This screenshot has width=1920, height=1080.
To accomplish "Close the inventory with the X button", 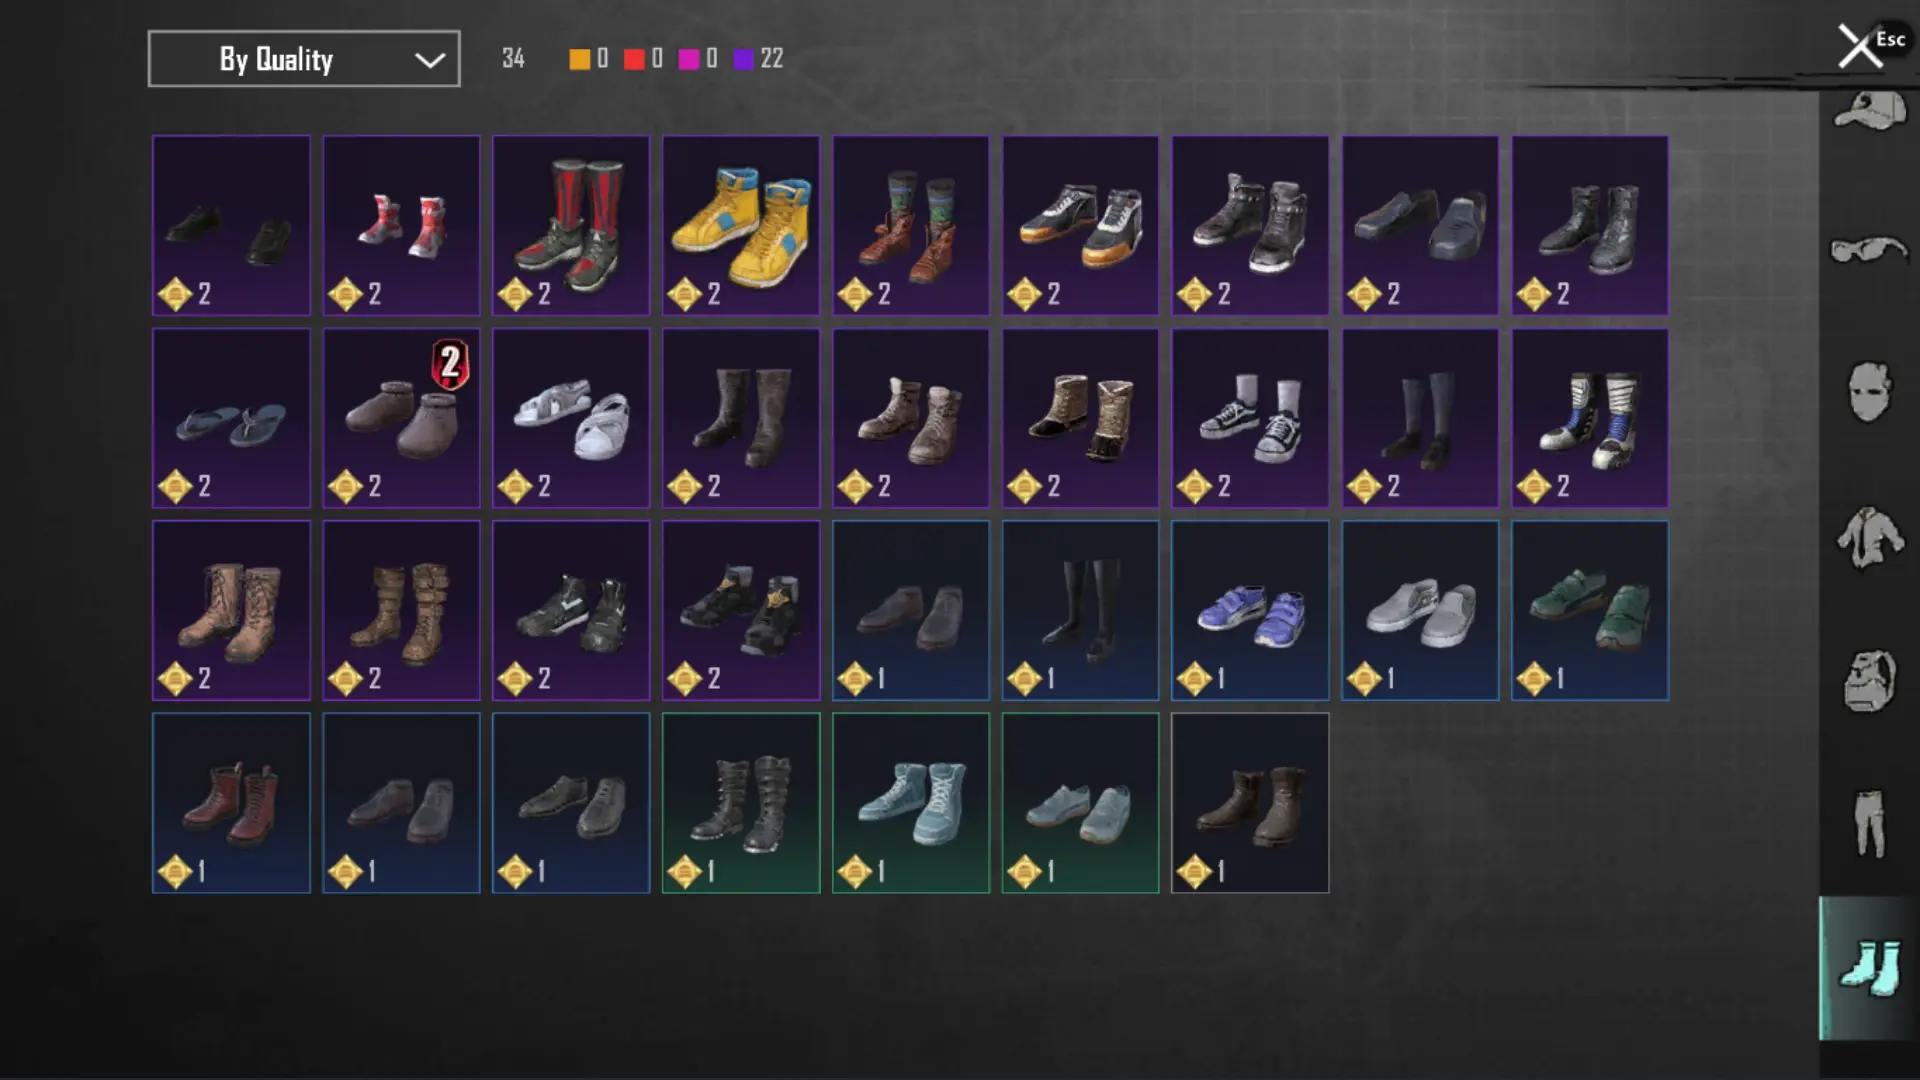I will pos(1859,46).
